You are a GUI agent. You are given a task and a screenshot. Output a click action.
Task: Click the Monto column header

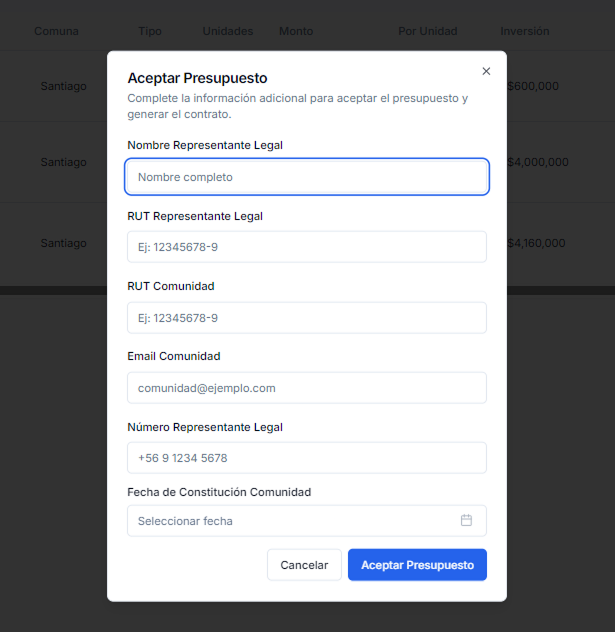(296, 31)
